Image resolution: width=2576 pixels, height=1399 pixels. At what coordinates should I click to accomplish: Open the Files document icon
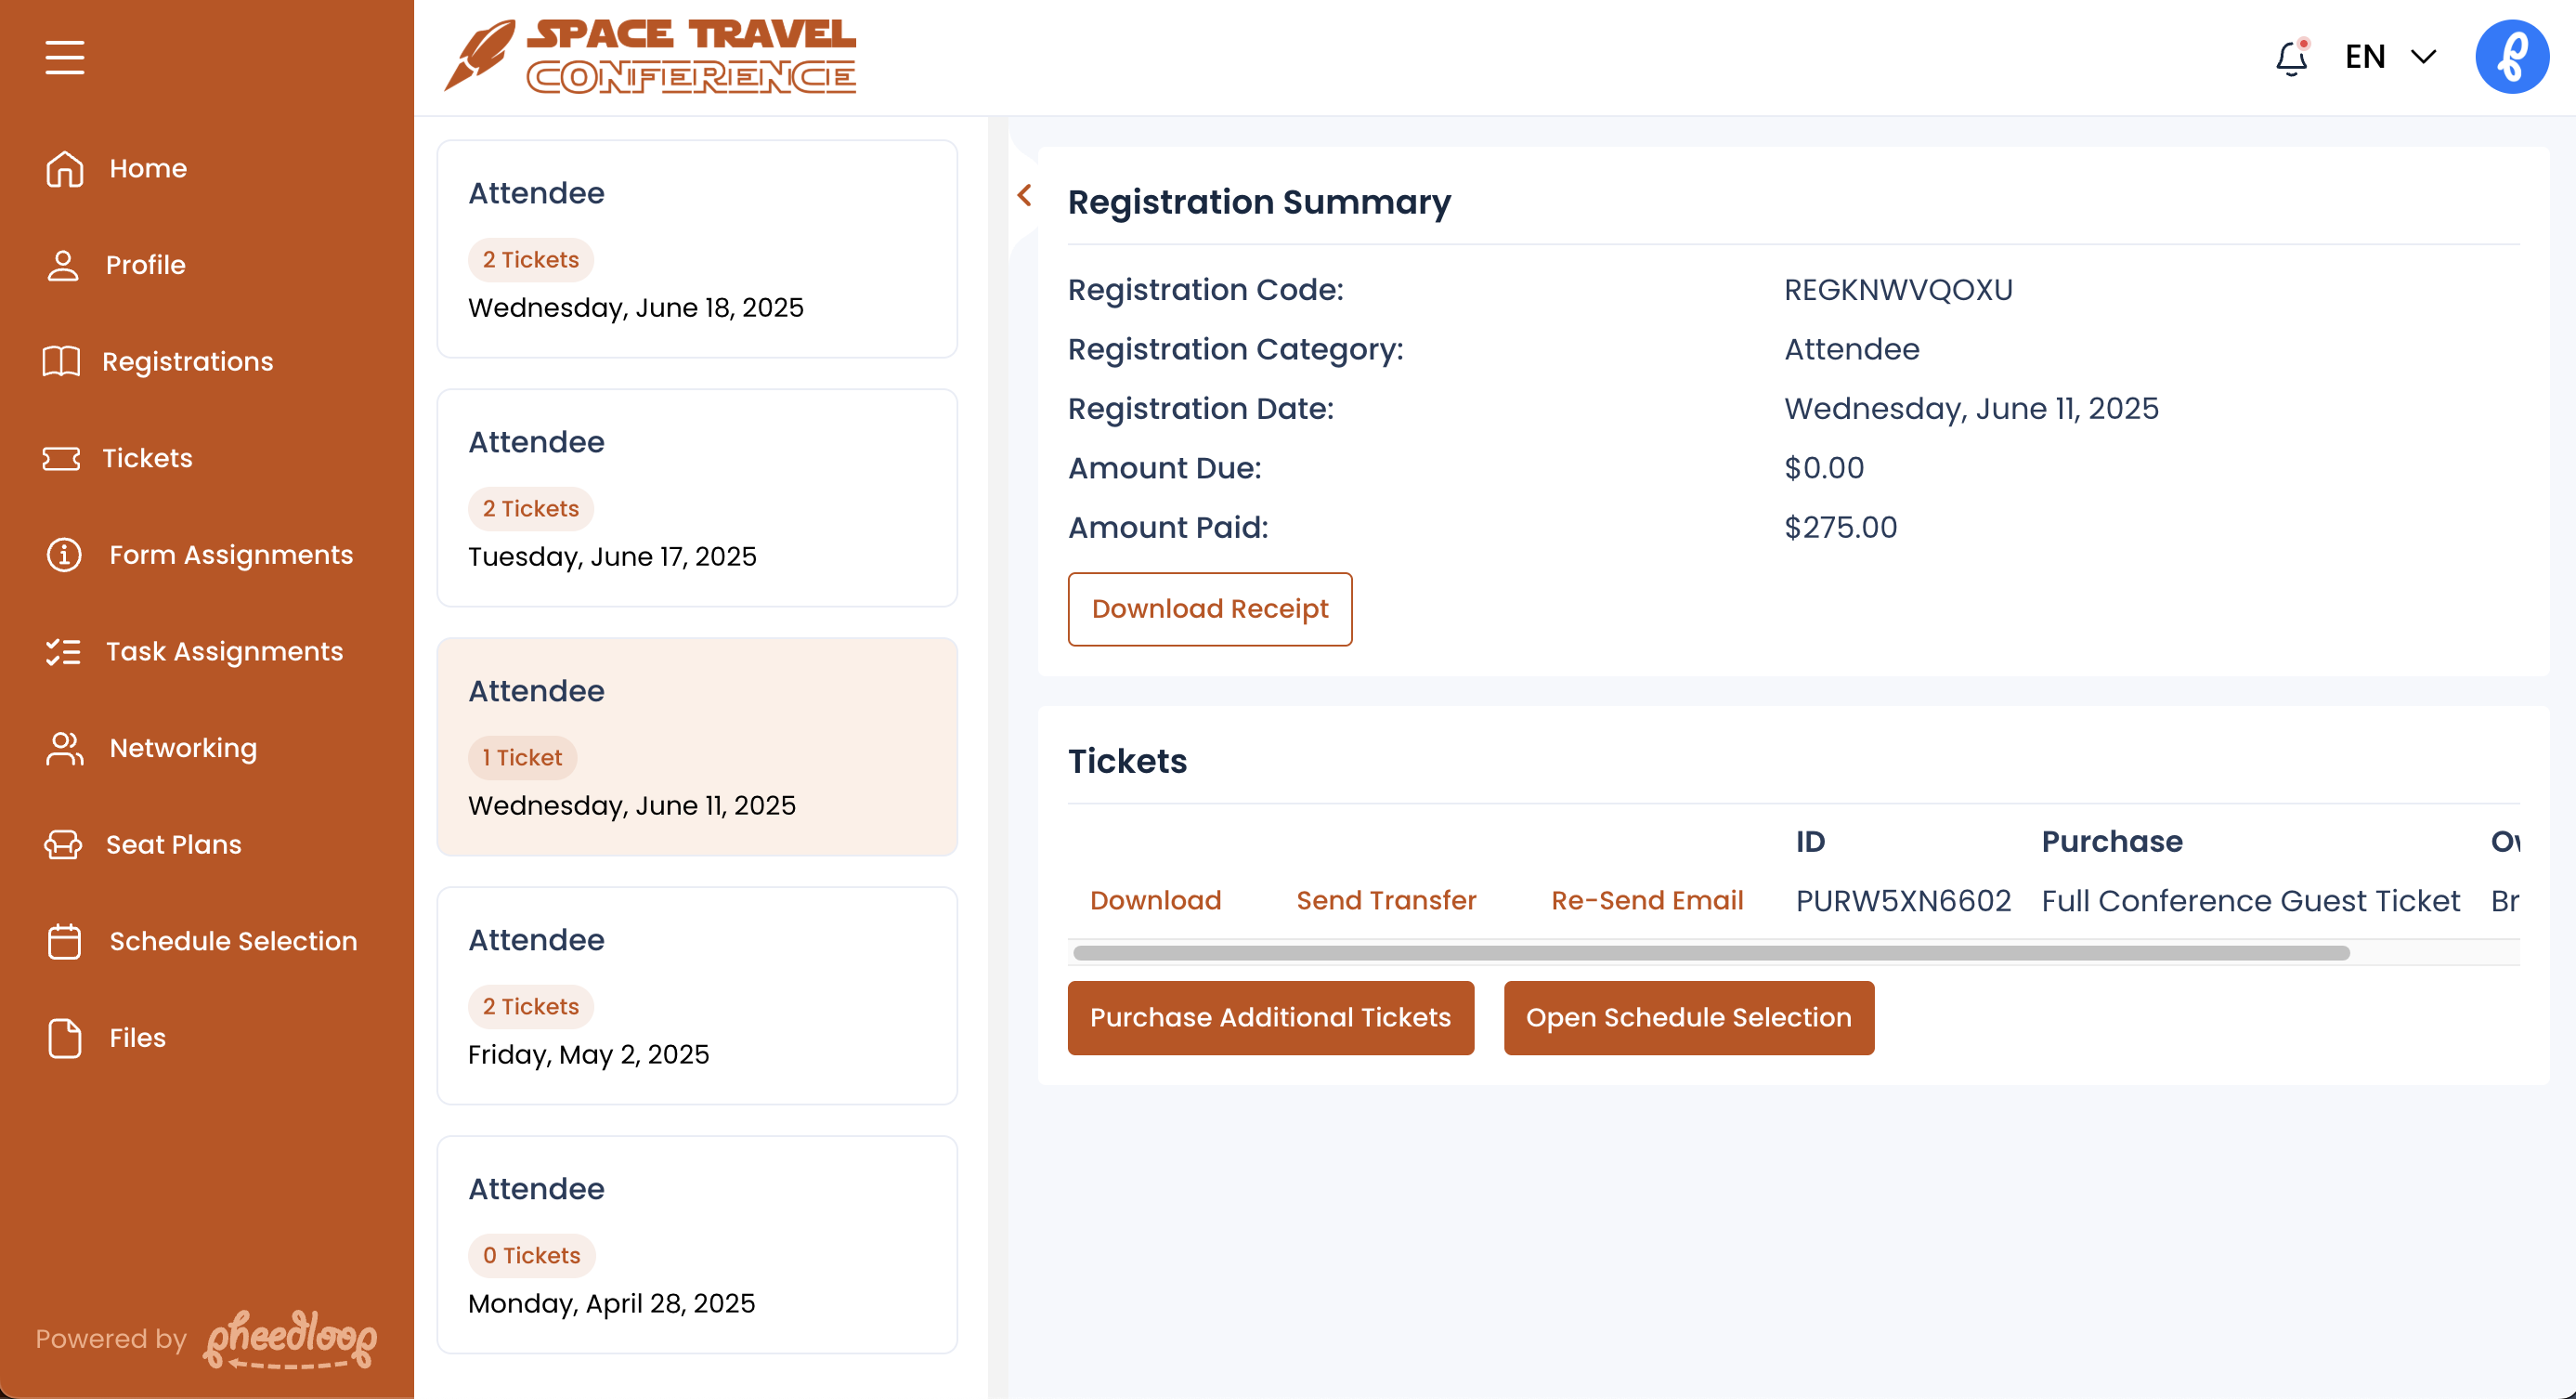coord(64,1038)
